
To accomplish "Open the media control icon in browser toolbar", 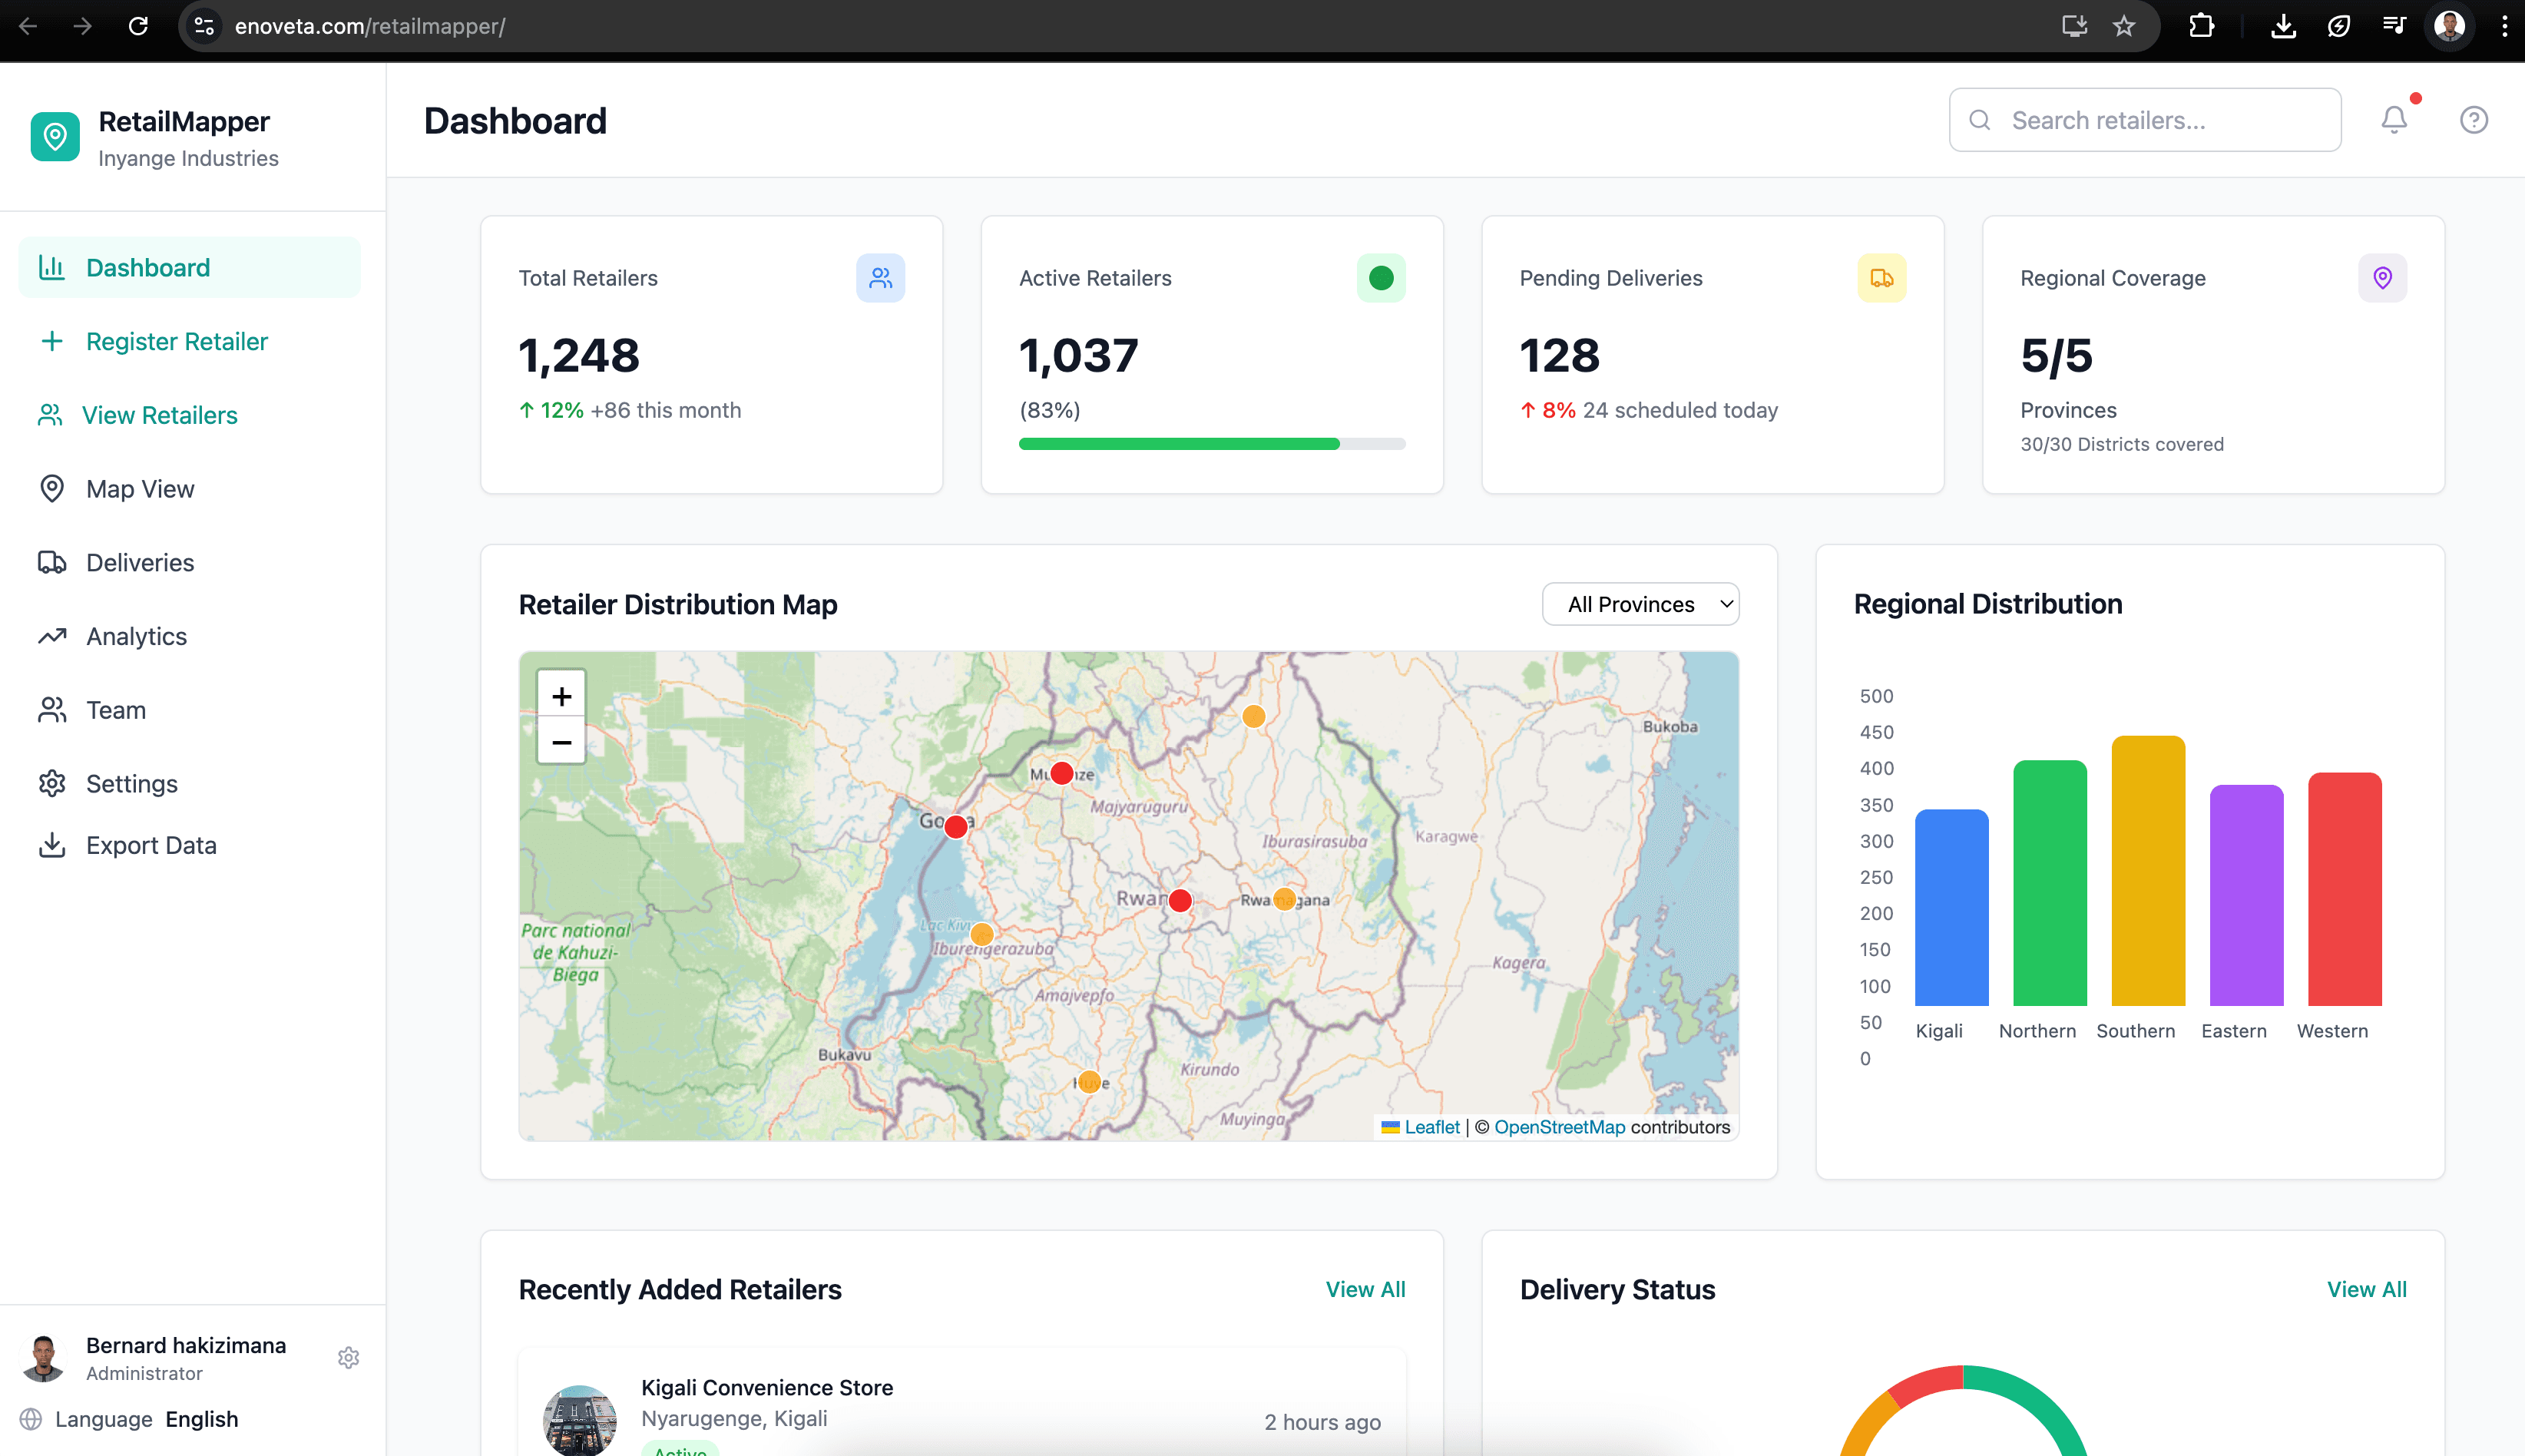I will tap(2394, 26).
